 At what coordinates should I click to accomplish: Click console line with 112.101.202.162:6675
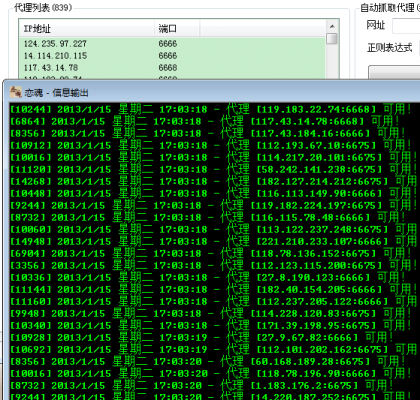214,349
